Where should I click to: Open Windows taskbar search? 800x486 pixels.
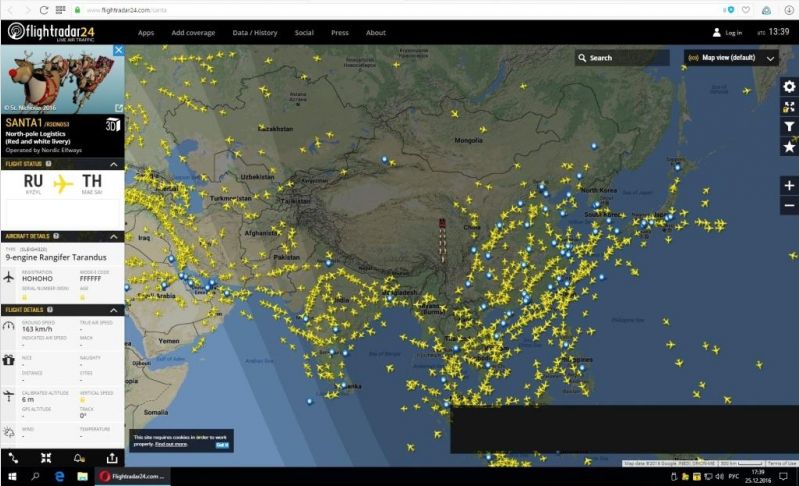tap(35, 476)
